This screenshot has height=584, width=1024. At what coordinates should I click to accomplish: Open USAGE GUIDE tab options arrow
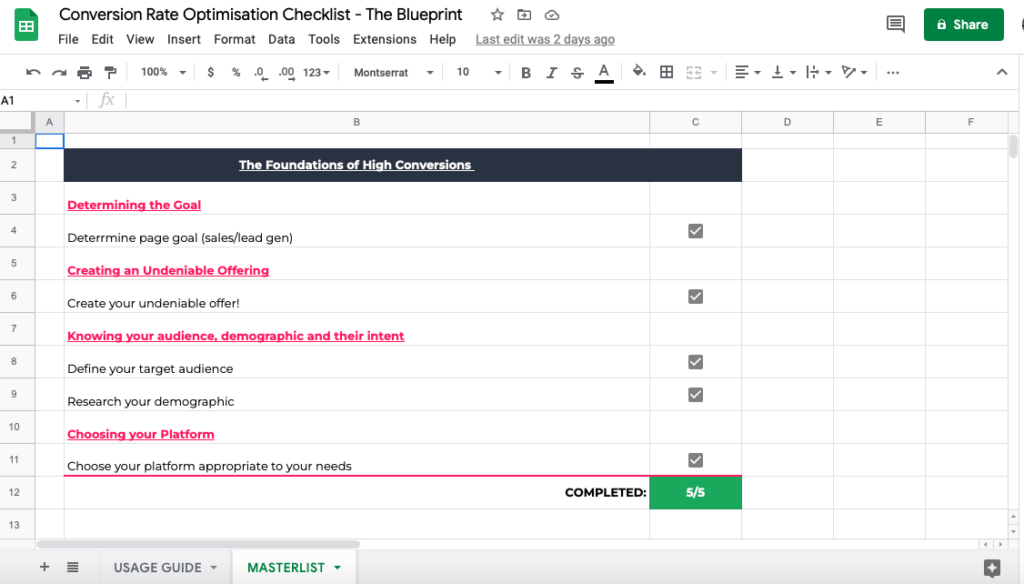[x=214, y=568]
